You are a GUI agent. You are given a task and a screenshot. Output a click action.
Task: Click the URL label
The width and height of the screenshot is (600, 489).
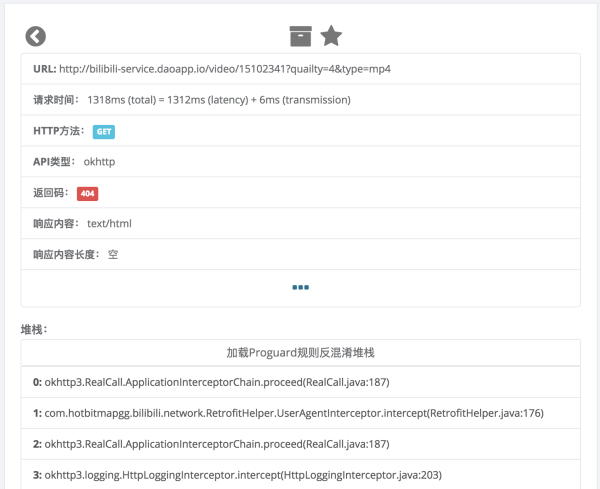click(44, 69)
